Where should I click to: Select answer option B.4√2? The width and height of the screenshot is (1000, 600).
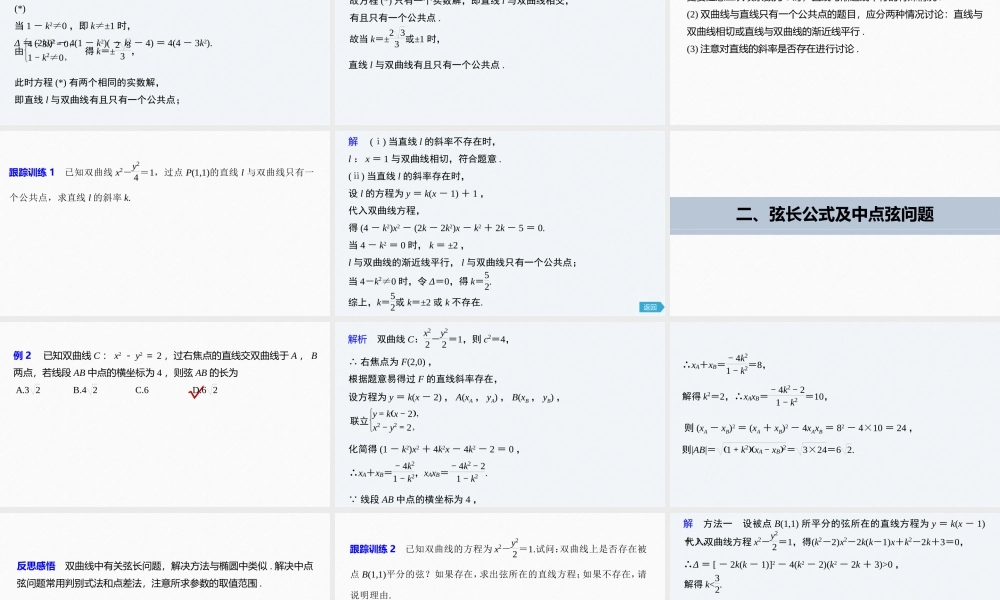85,391
